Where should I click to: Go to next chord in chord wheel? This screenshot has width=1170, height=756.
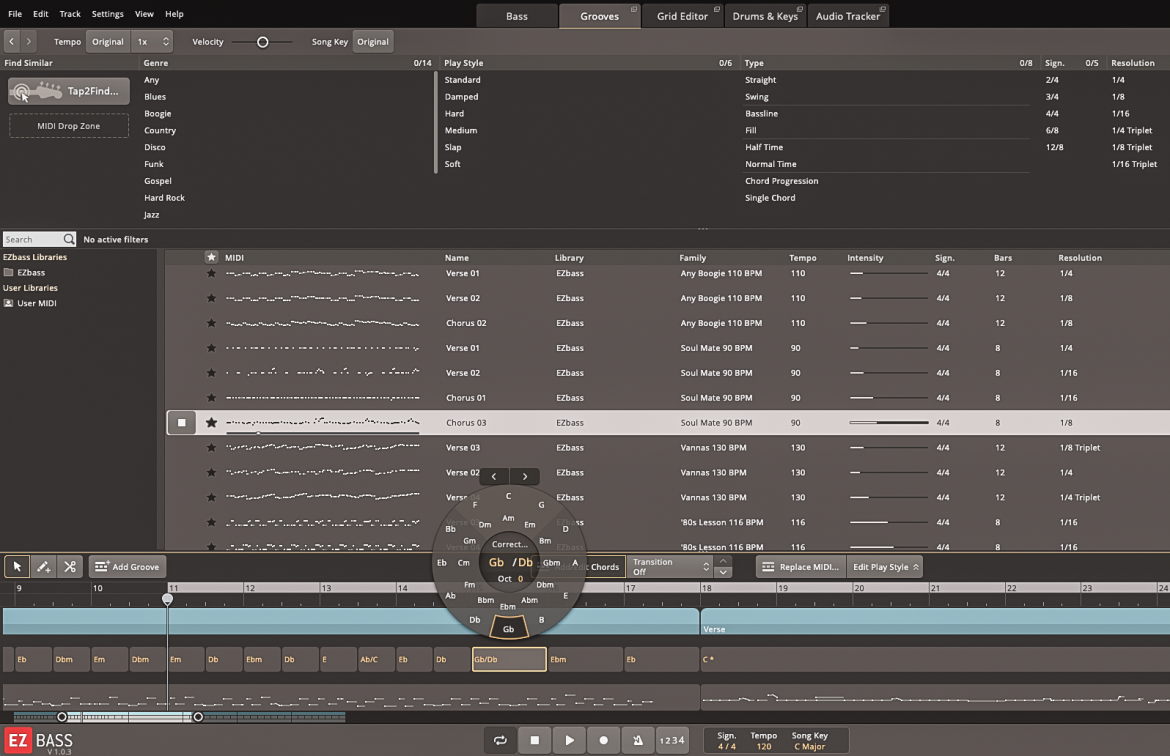525,476
